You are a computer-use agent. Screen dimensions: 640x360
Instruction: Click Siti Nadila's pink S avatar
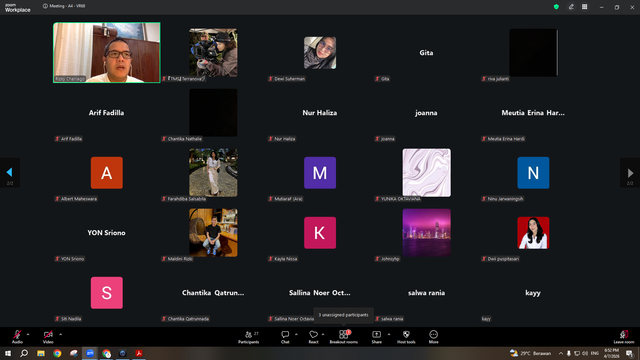click(107, 293)
